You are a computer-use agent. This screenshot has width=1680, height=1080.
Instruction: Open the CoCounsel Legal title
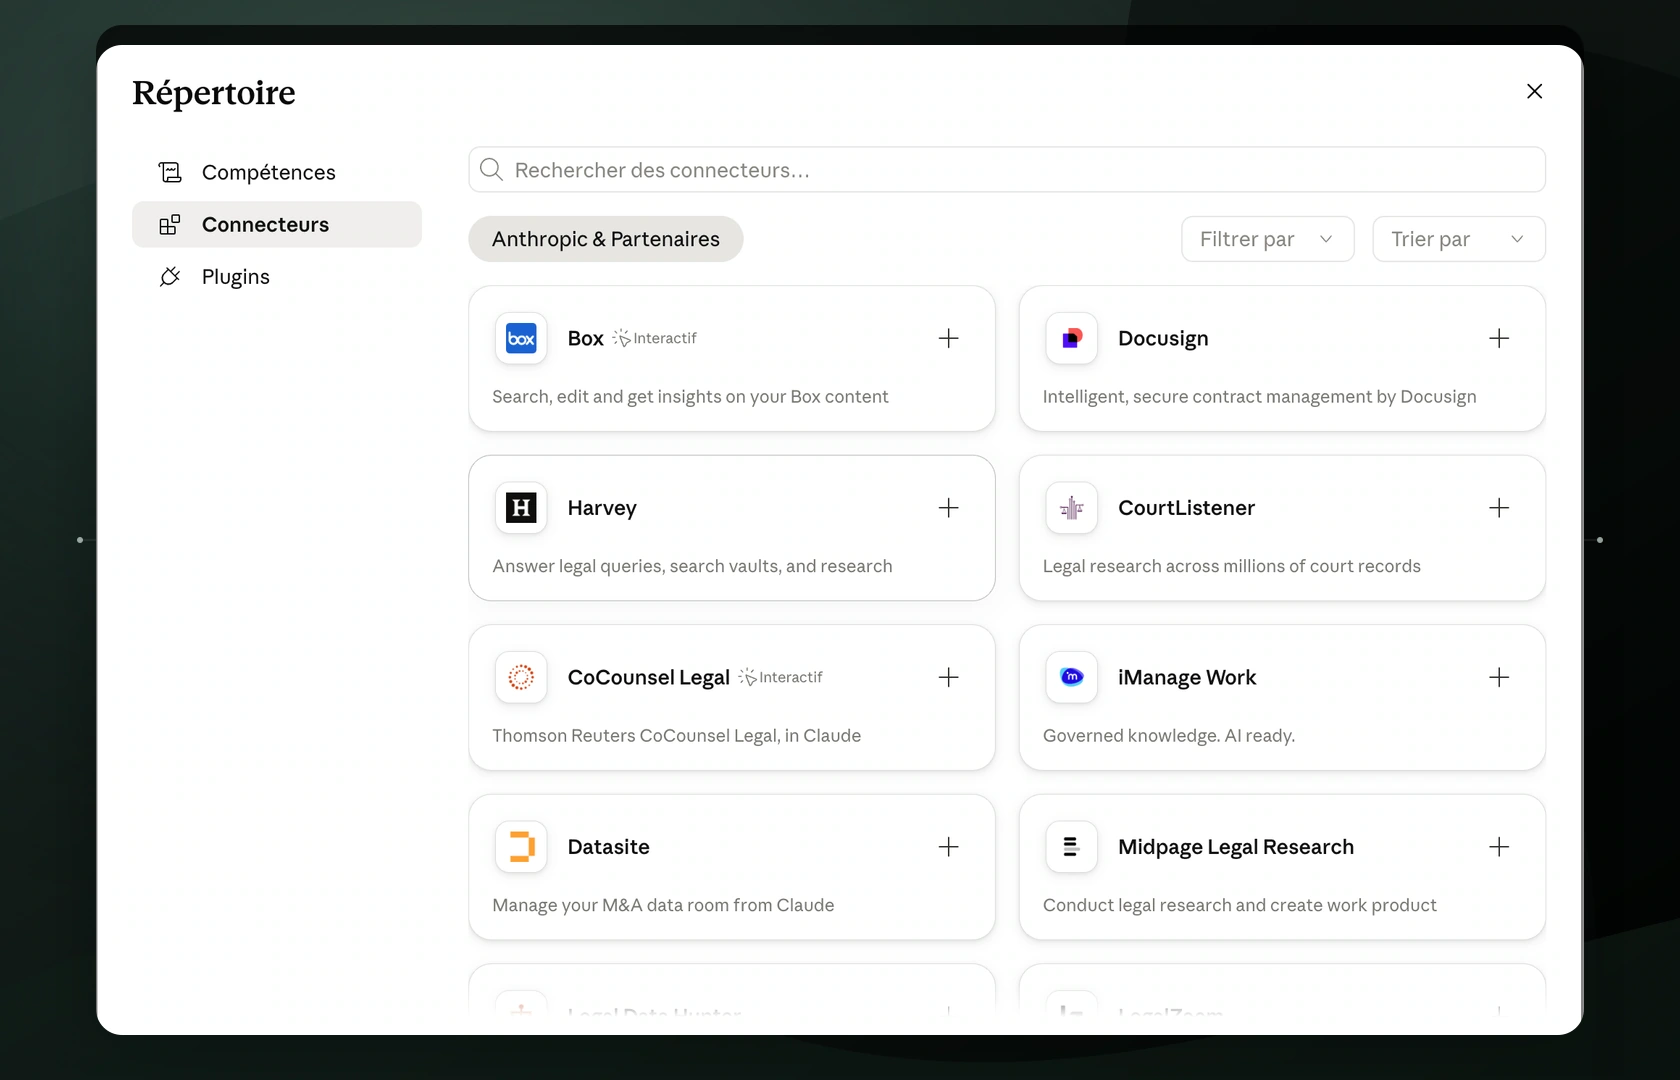(649, 677)
